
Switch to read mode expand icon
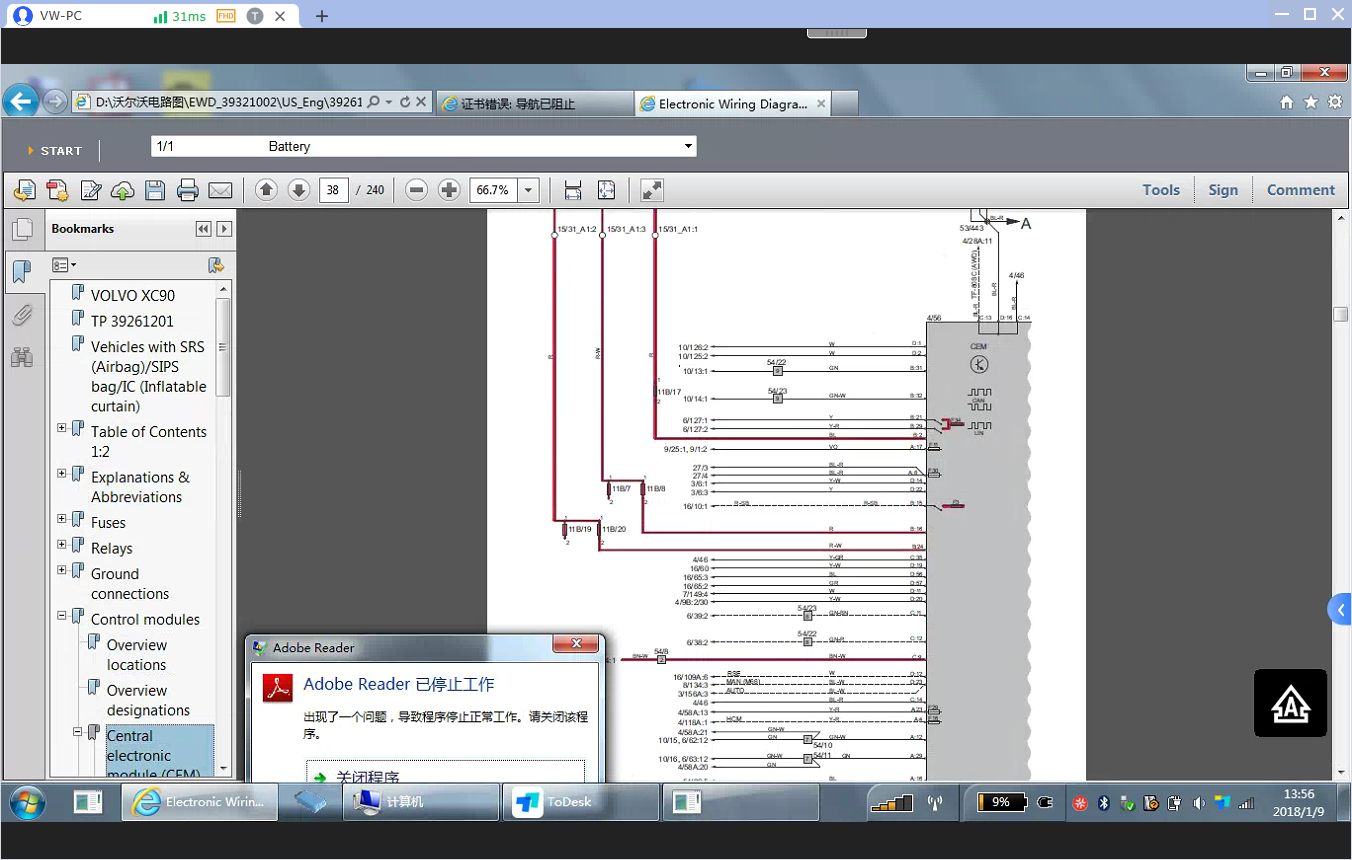(x=651, y=190)
